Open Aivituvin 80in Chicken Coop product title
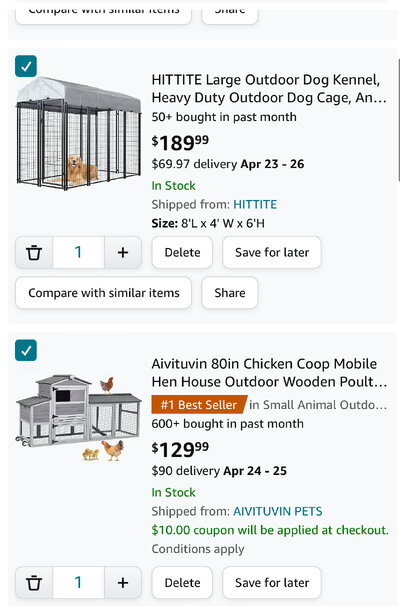The width and height of the screenshot is (400, 606). tap(269, 373)
